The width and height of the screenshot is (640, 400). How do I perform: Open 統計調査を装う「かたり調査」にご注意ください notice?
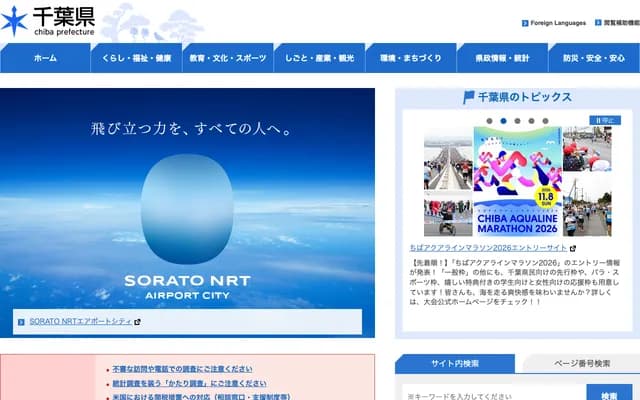[189, 384]
